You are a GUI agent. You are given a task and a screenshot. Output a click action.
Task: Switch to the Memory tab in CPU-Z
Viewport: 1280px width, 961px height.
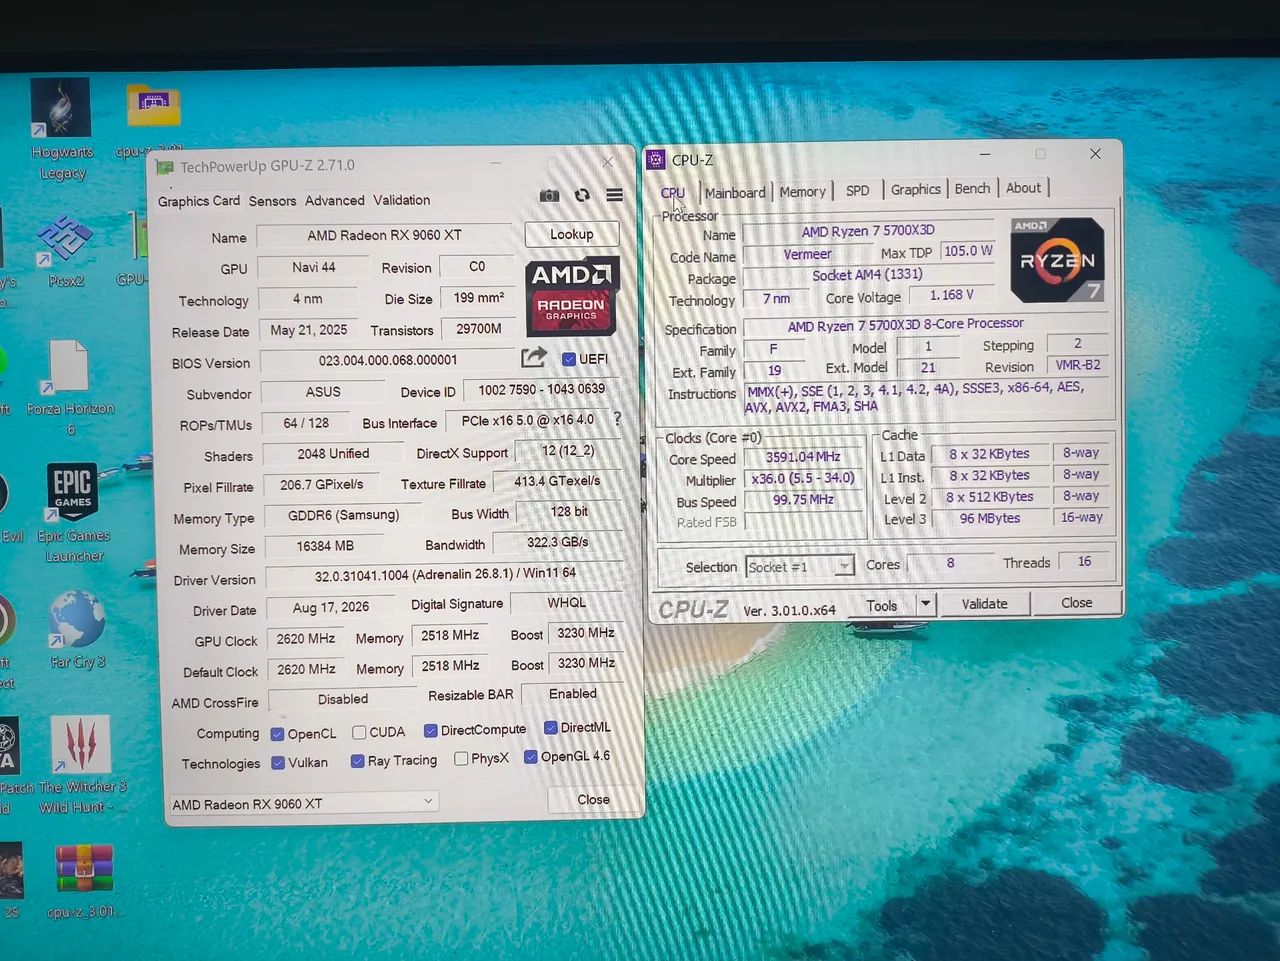[802, 191]
